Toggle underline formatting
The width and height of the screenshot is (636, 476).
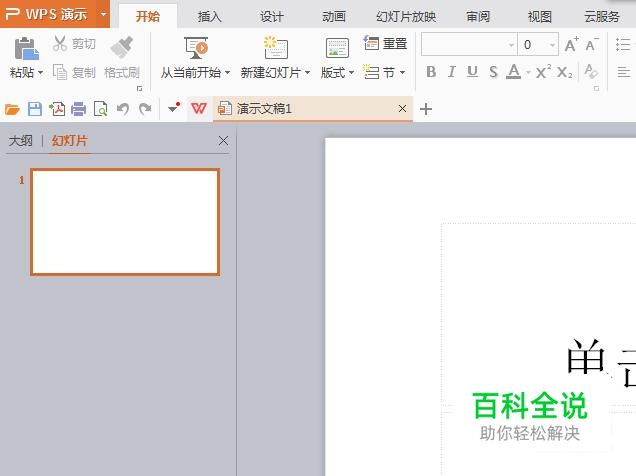[472, 72]
